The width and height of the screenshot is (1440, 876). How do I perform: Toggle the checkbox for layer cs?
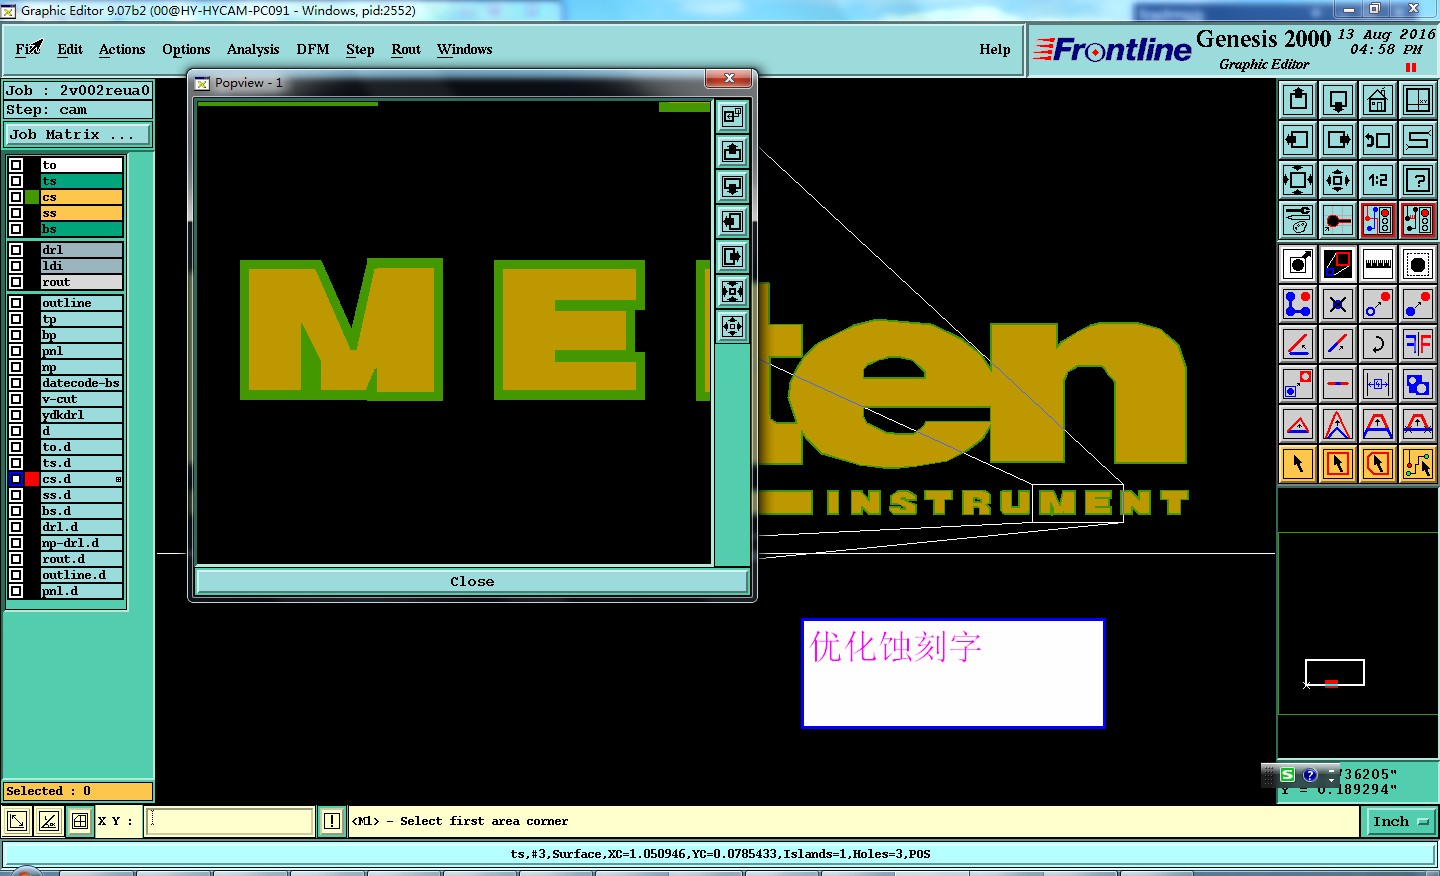click(16, 197)
